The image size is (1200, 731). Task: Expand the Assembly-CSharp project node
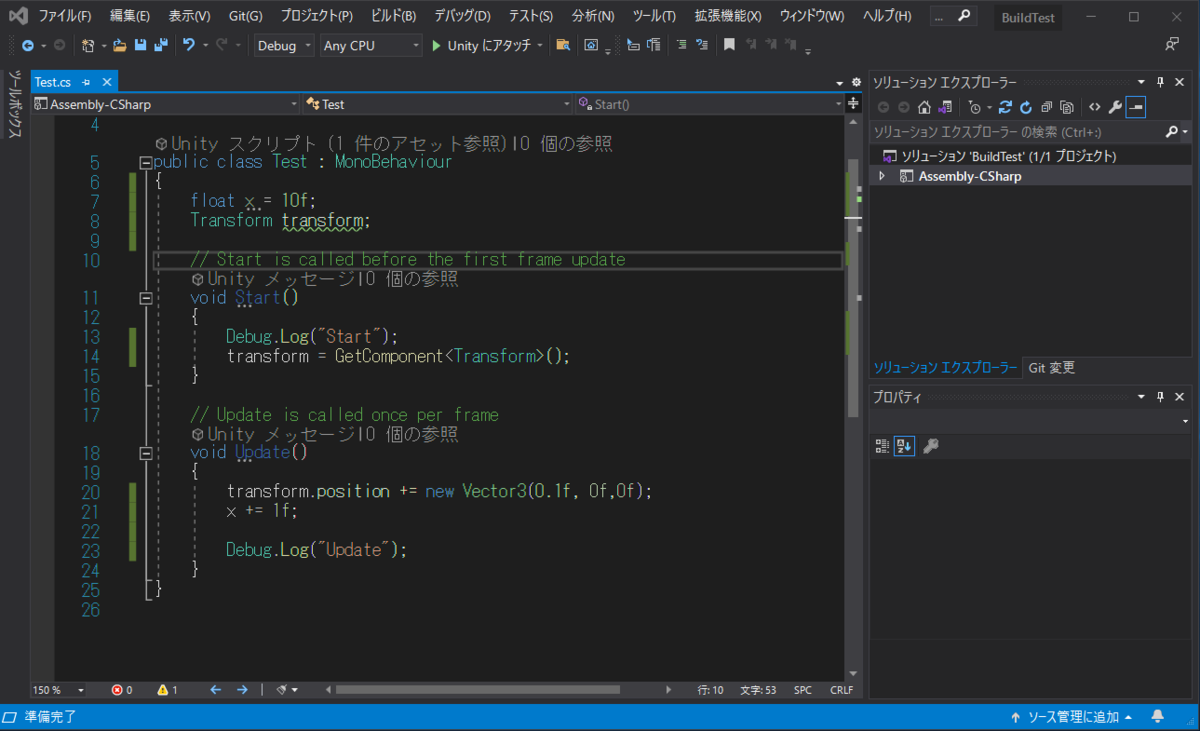coord(881,176)
